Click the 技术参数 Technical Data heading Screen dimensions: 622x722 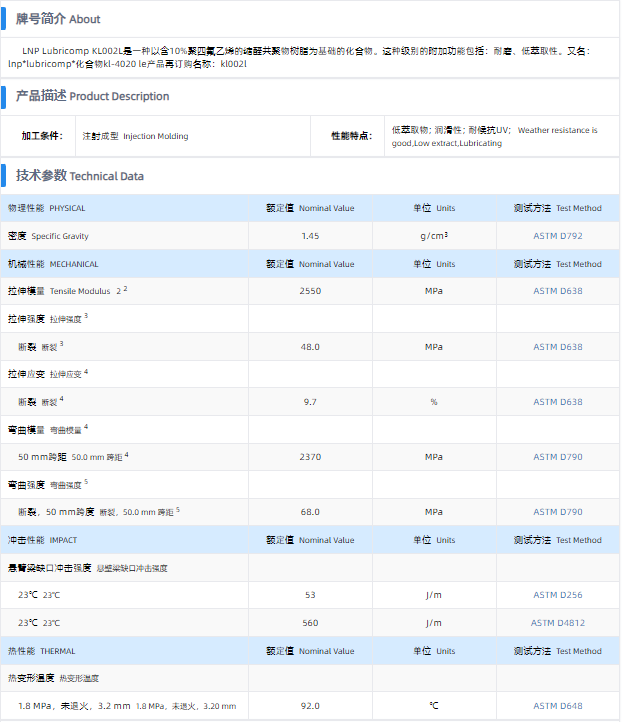(79, 176)
